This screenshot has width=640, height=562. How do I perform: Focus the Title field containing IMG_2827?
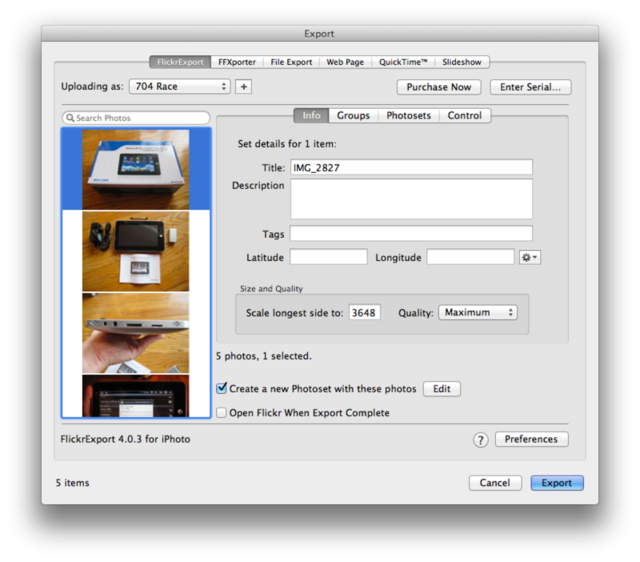411,167
